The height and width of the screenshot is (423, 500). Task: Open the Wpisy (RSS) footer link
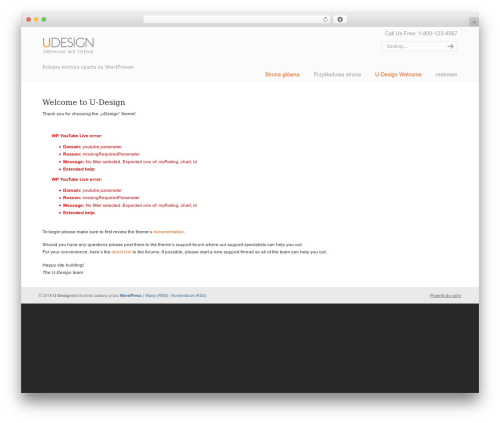tap(156, 296)
